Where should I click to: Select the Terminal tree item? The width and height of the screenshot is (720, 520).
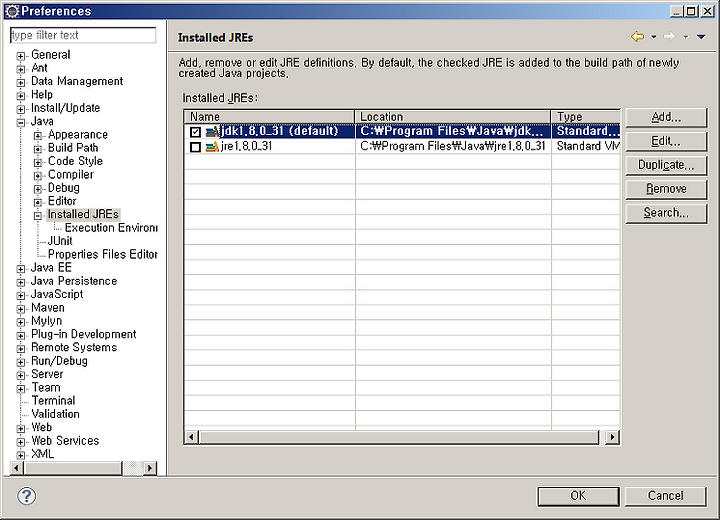tap(53, 401)
